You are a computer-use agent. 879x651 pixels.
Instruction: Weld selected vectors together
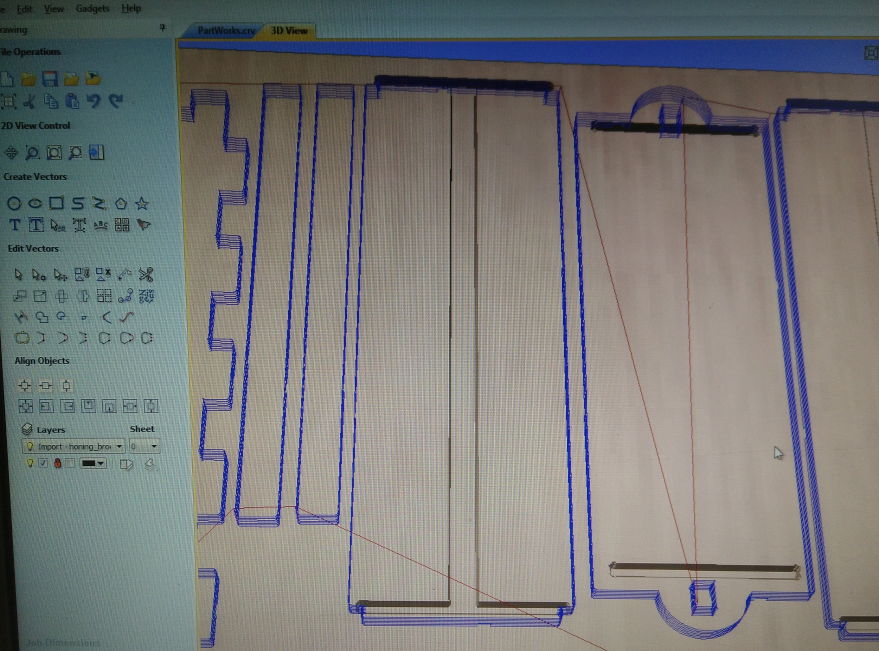point(41,317)
